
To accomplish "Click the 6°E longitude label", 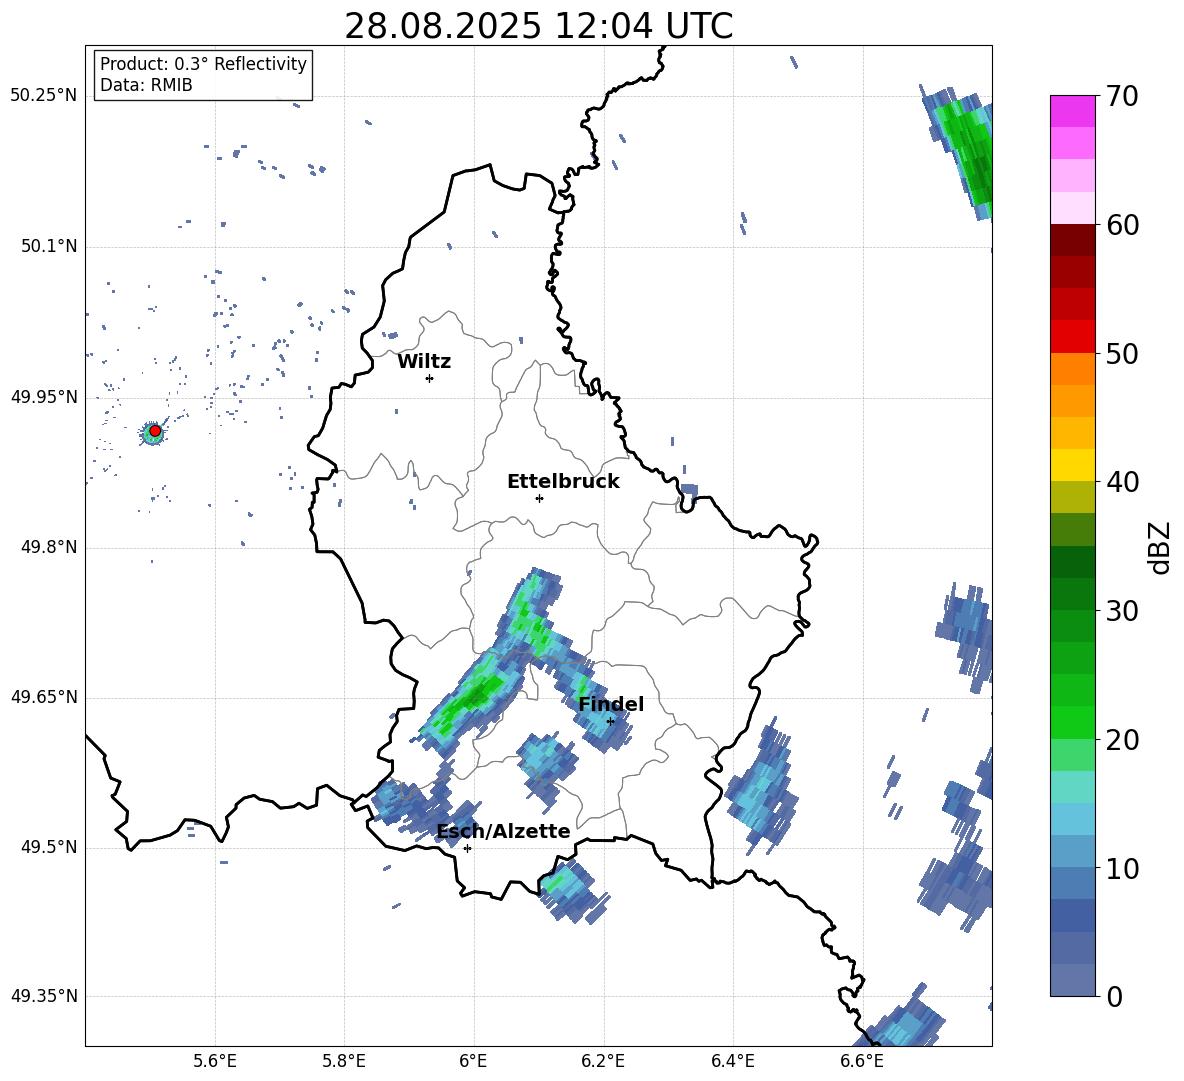I will point(474,1061).
